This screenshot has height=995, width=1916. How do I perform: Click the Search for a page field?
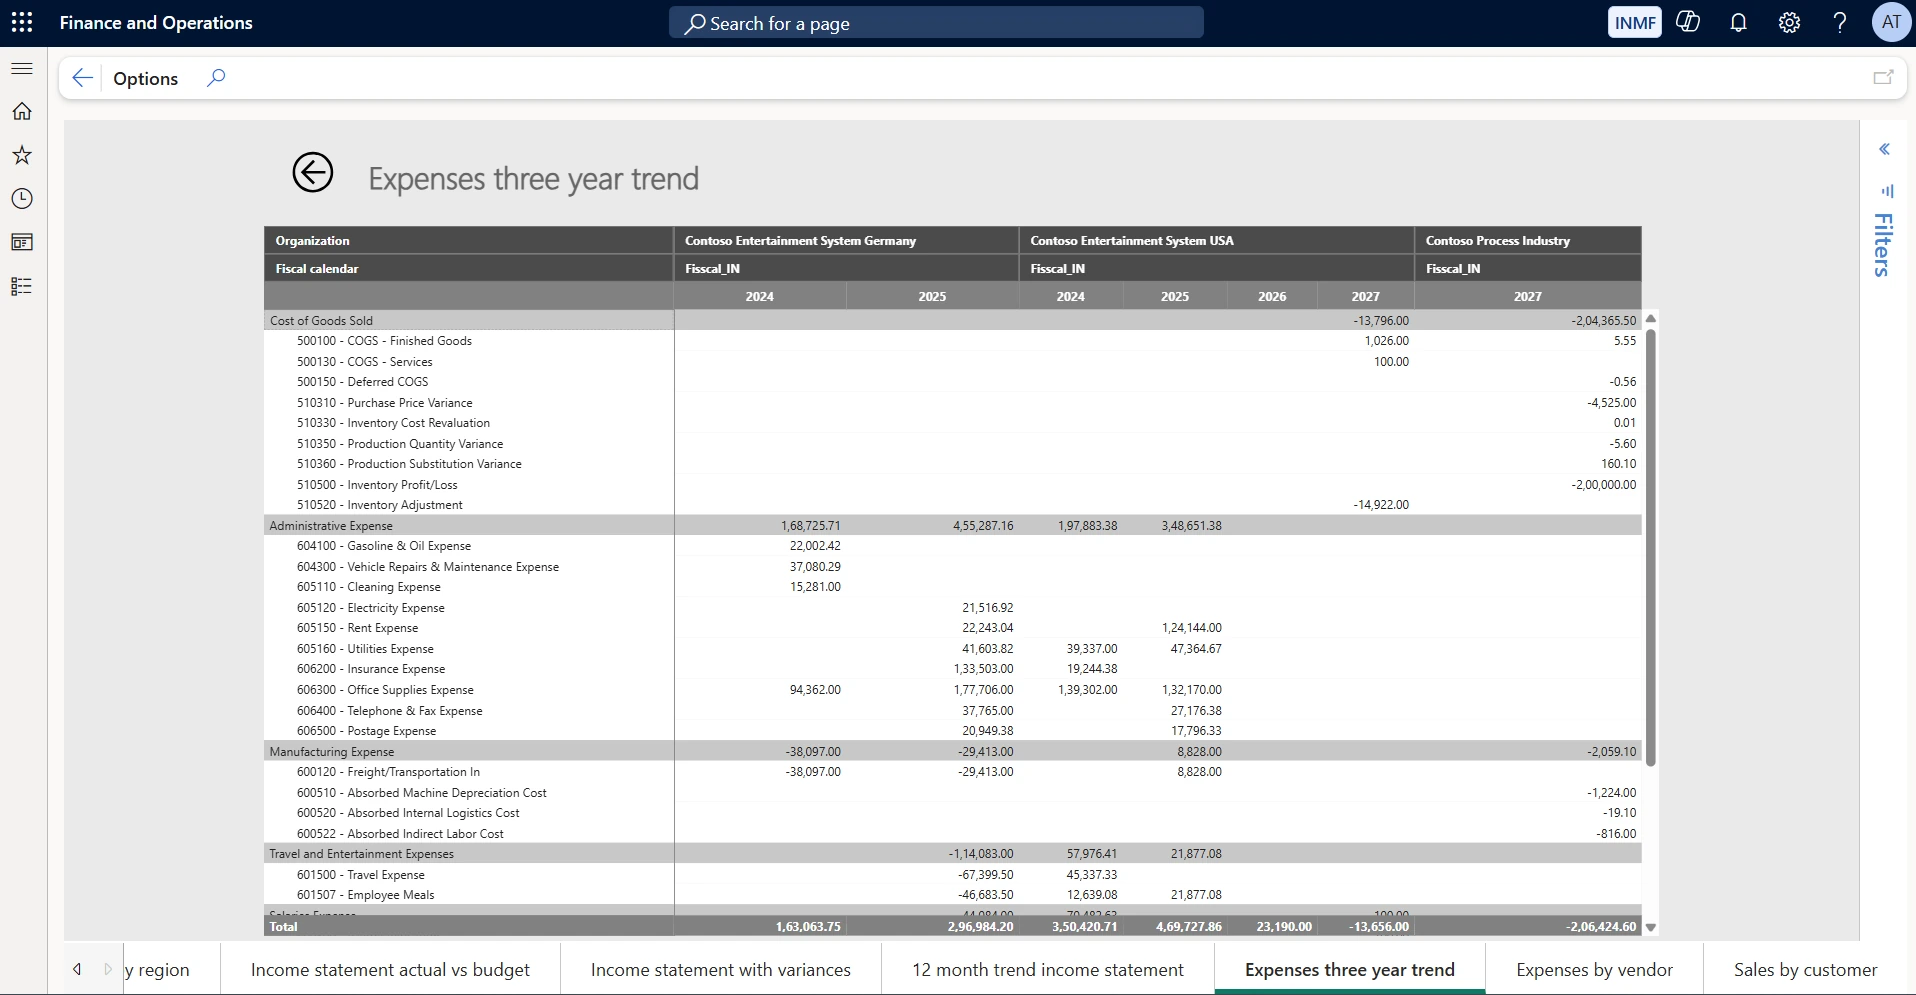(x=936, y=23)
